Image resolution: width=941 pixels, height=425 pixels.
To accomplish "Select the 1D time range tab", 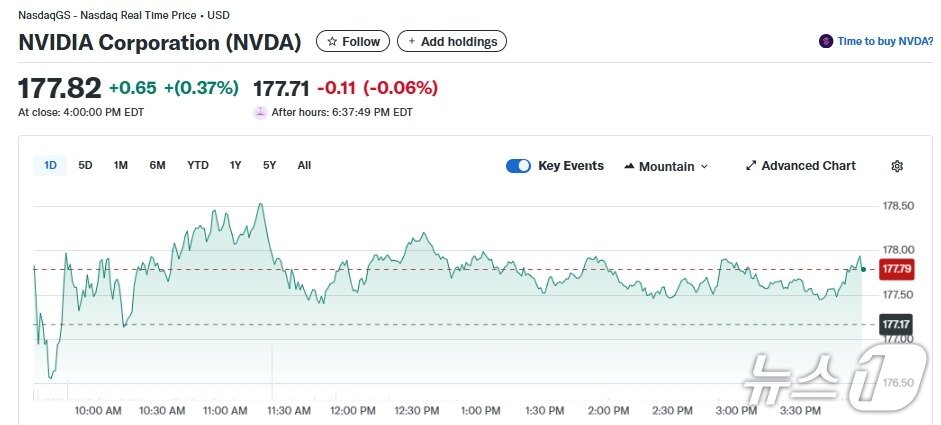I will tap(50, 166).
